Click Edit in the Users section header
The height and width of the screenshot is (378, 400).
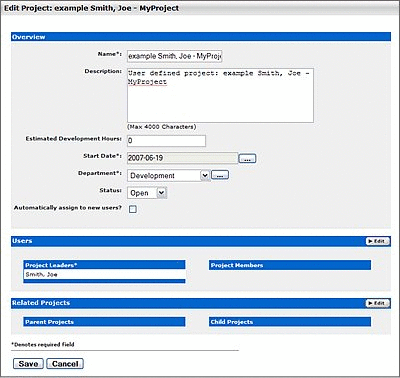pos(377,241)
